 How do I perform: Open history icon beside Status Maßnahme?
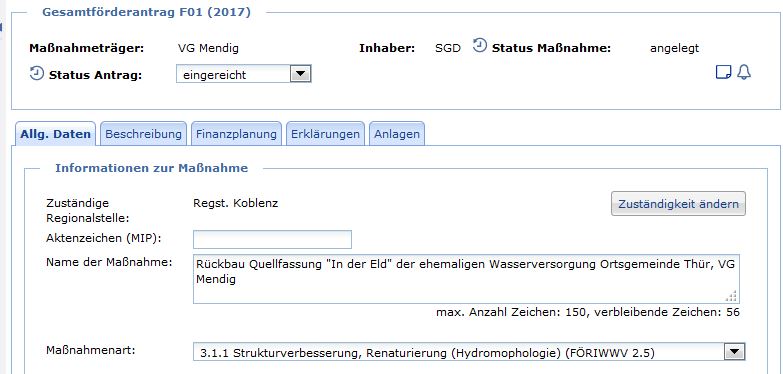click(479, 45)
